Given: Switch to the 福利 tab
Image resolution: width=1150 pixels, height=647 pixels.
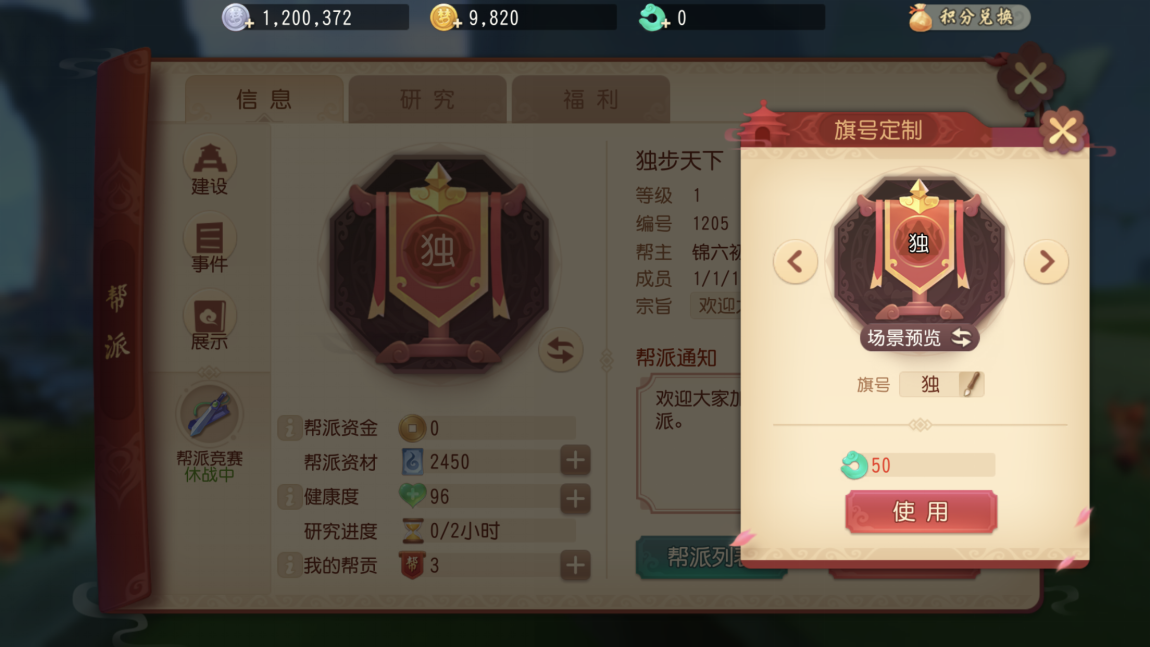Looking at the screenshot, I should tap(590, 99).
